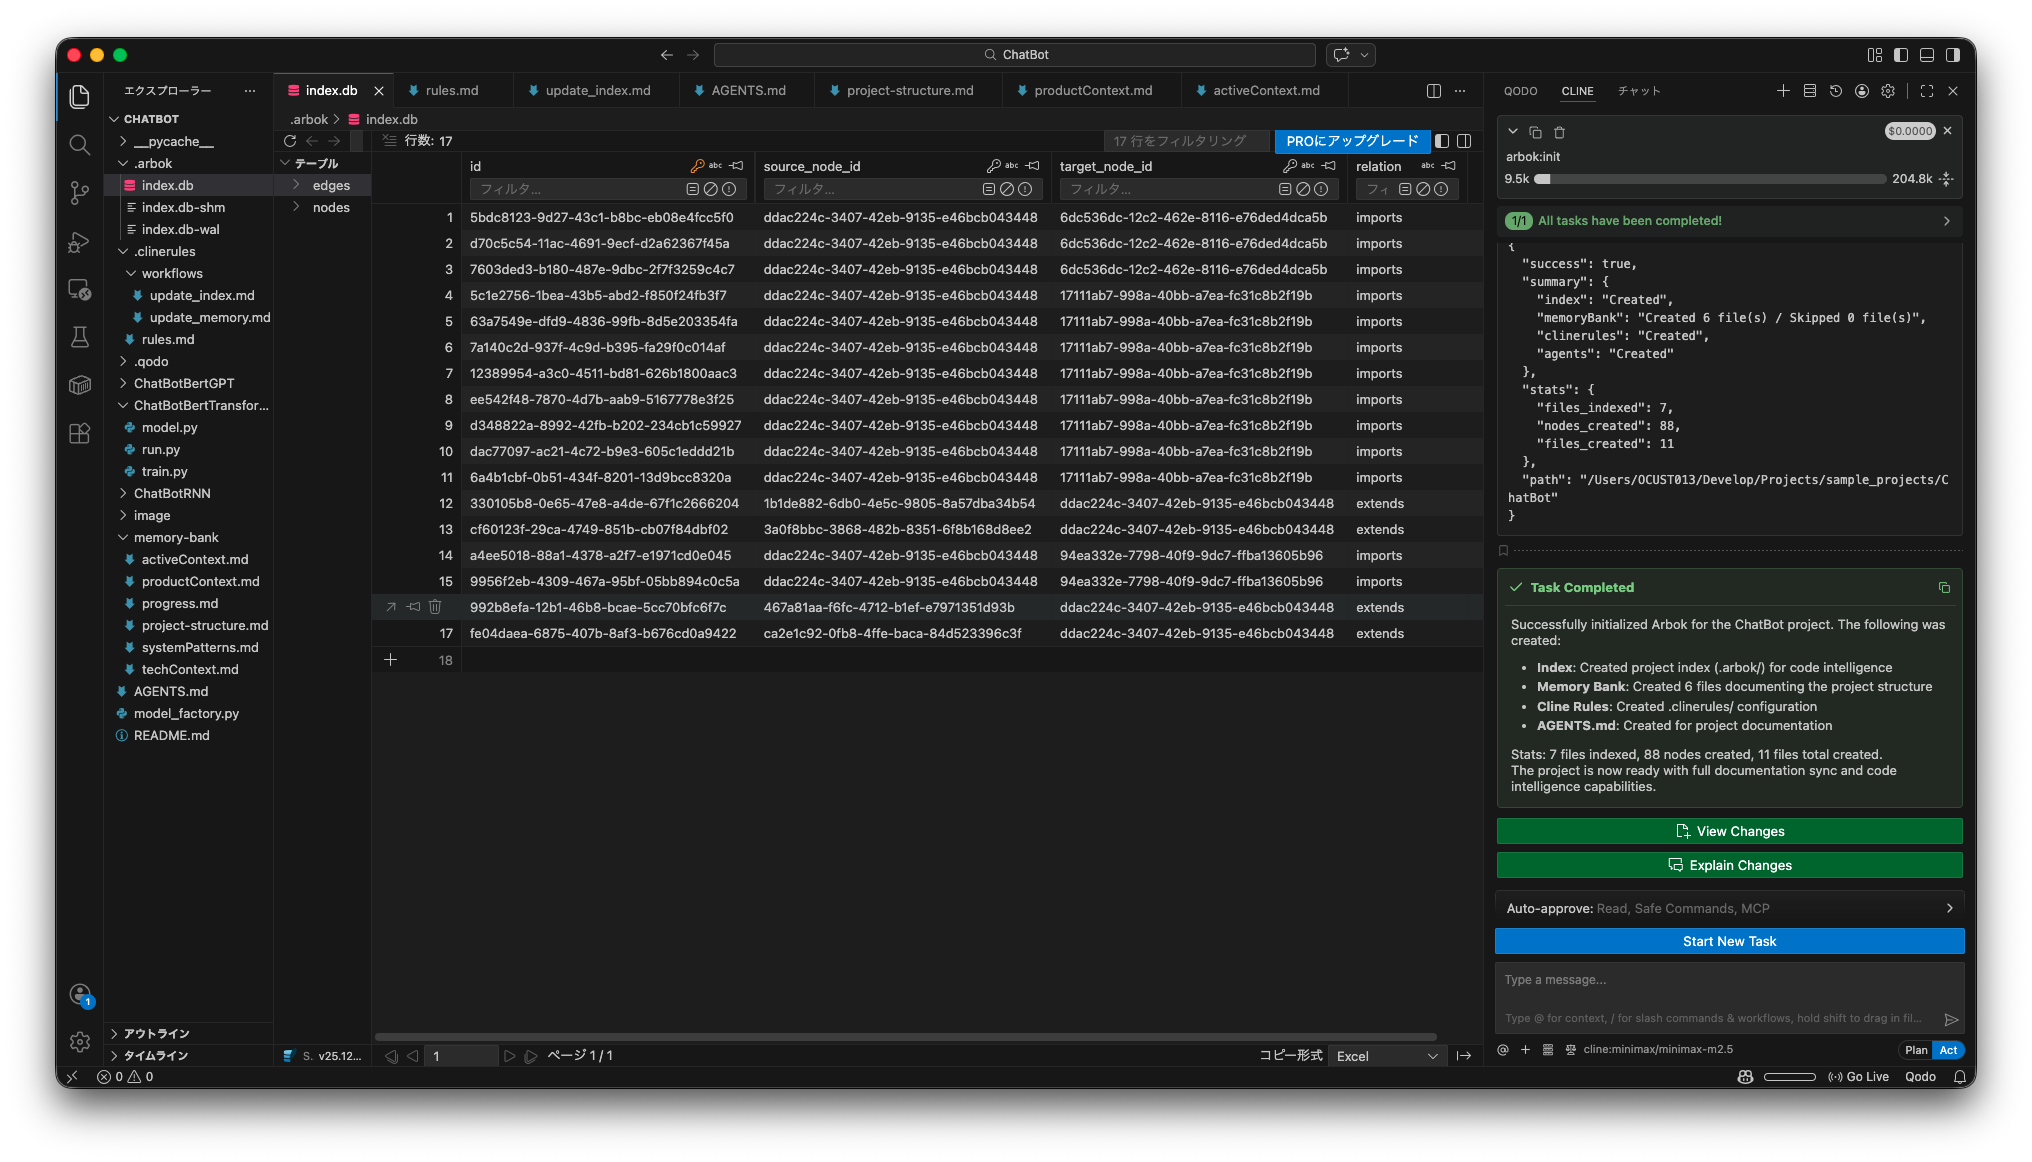Open the Source Control view
Screen dimensions: 2032x1162
[79, 193]
